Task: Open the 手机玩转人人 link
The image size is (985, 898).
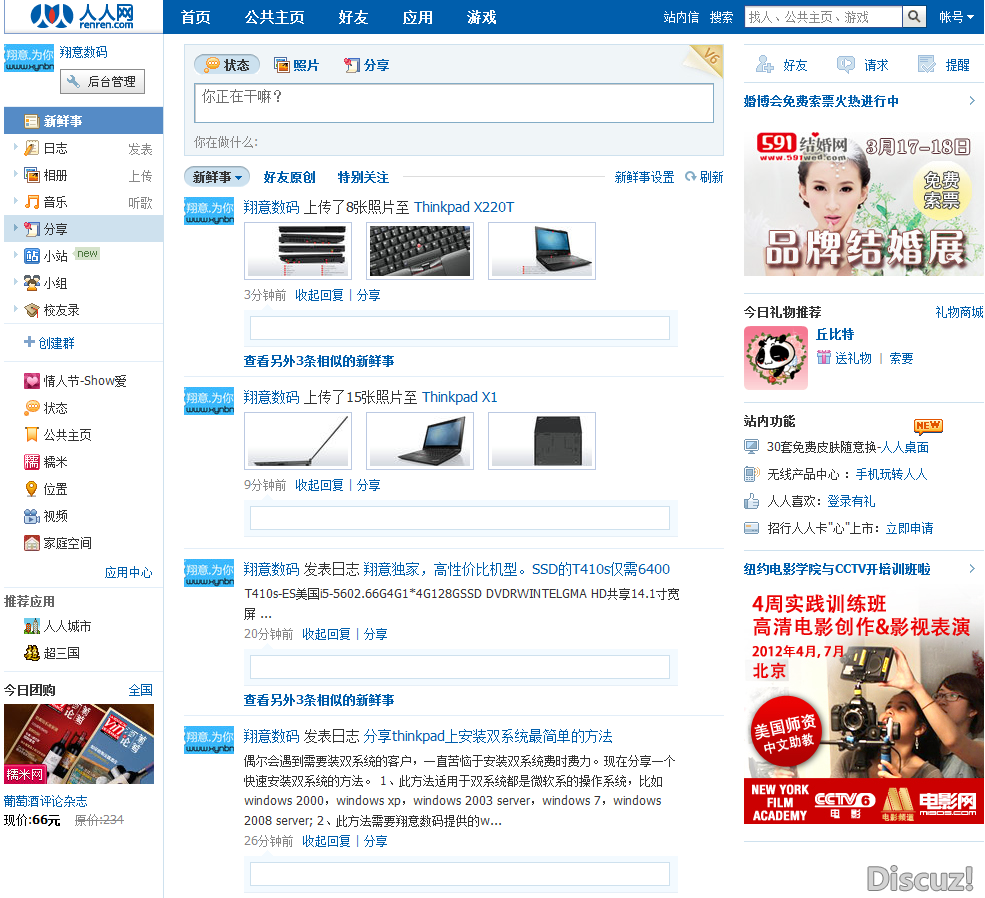Action: [891, 474]
